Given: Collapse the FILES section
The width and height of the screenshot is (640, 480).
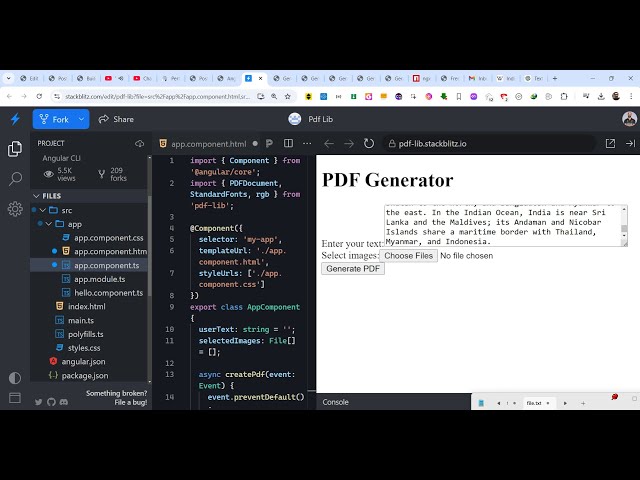Looking at the screenshot, I should click(37, 196).
